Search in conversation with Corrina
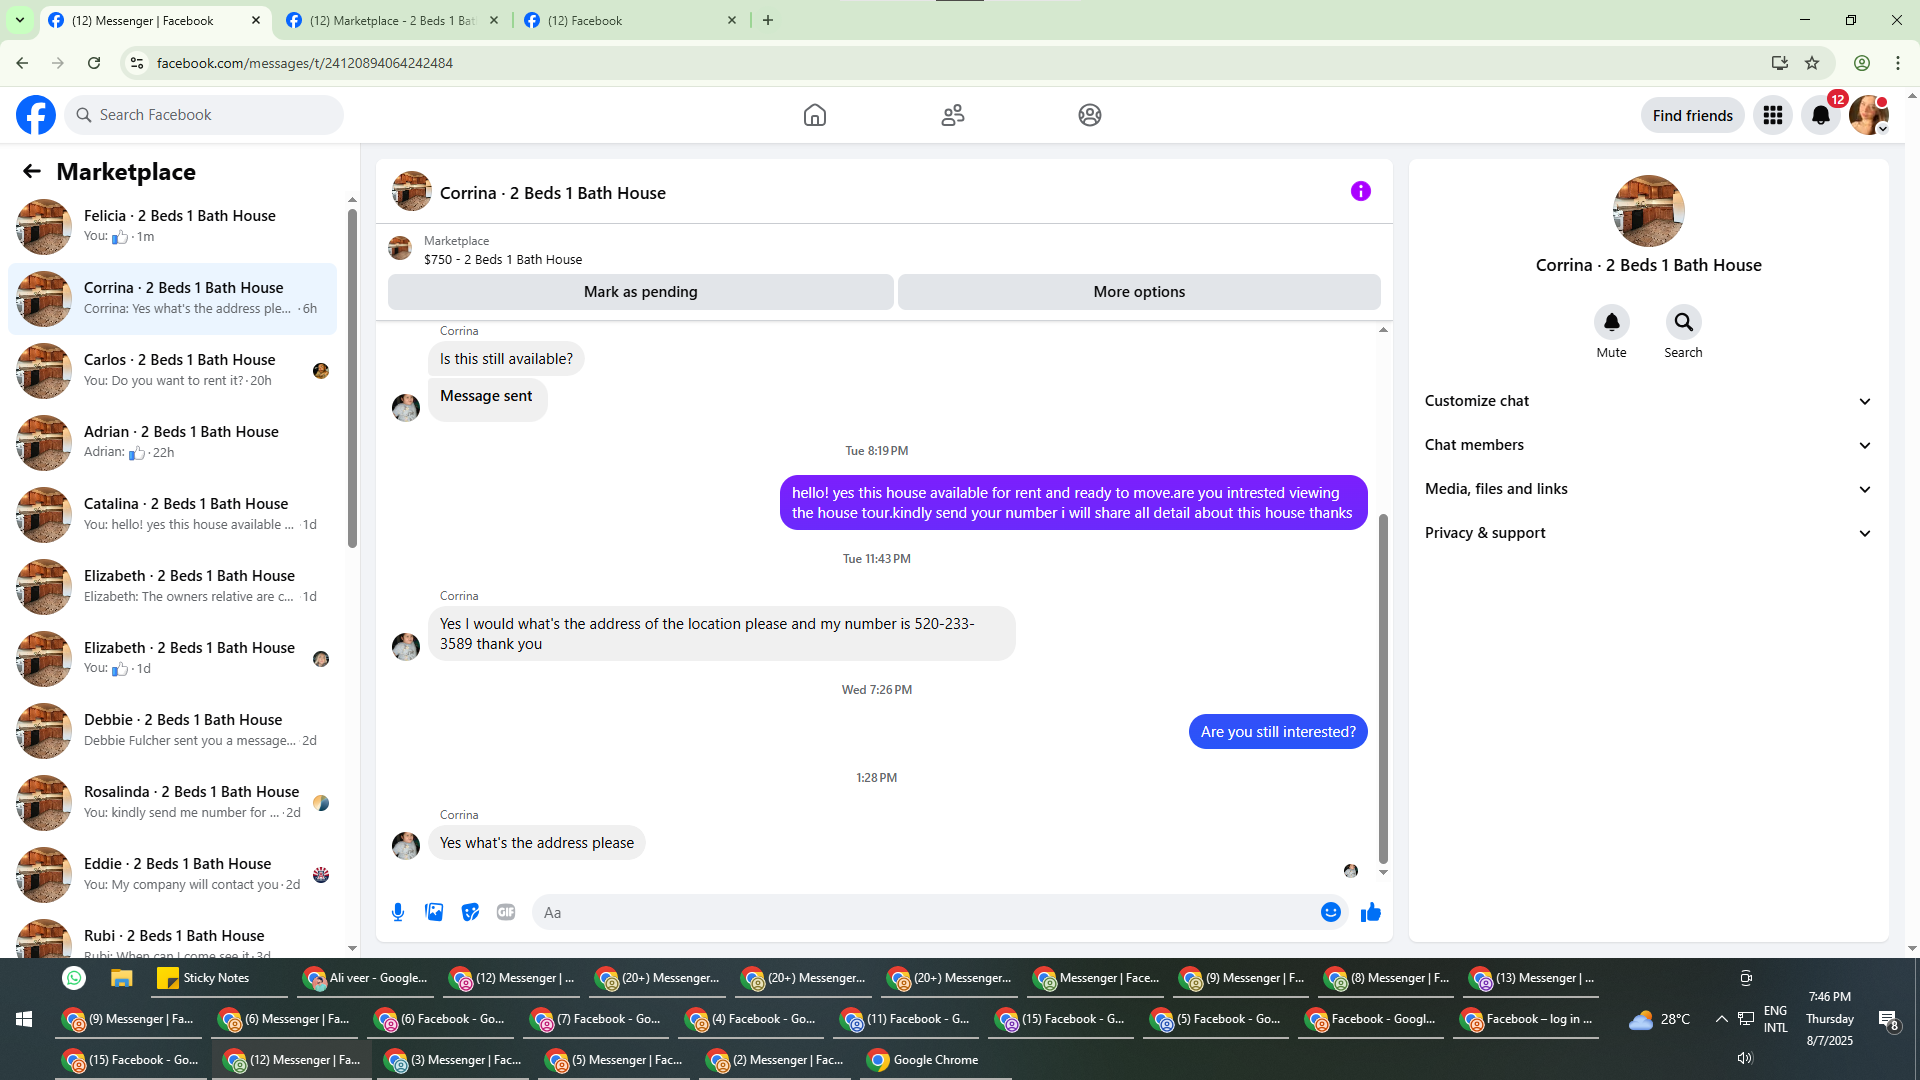1920x1080 pixels. [1684, 322]
